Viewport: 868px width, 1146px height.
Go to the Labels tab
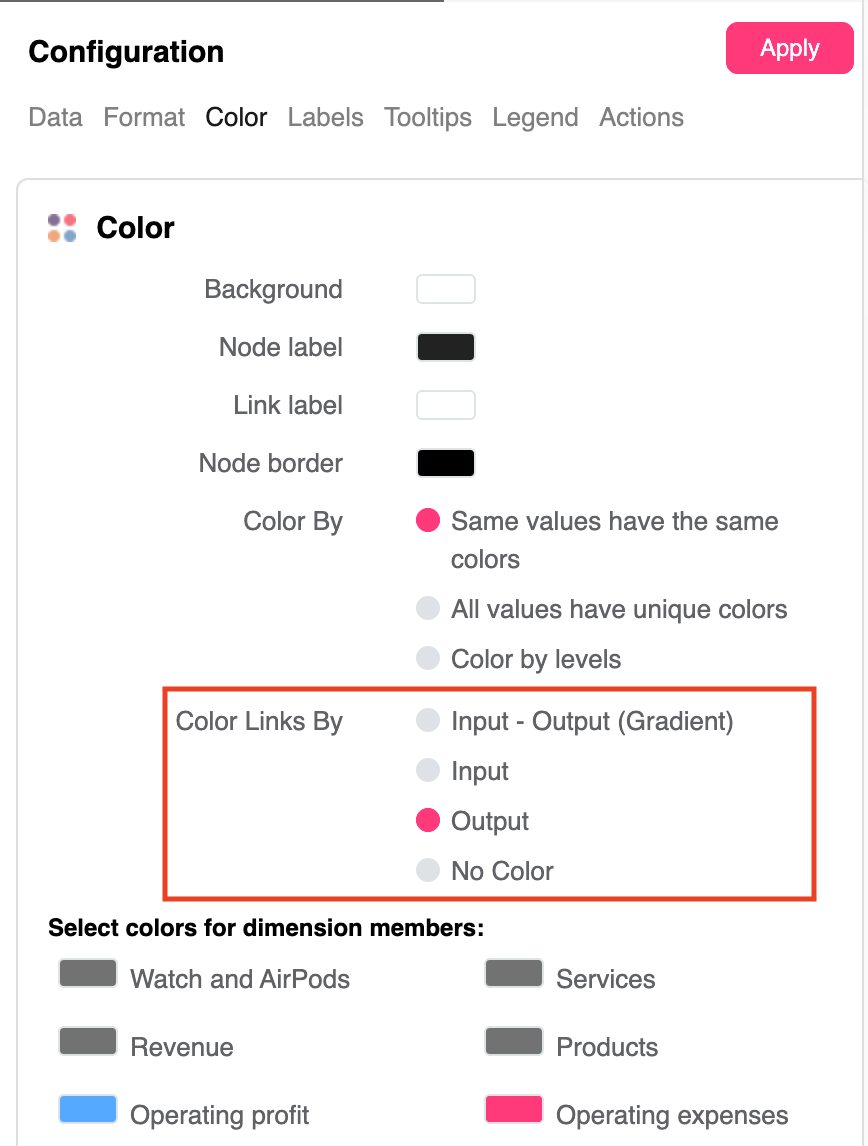tap(325, 117)
